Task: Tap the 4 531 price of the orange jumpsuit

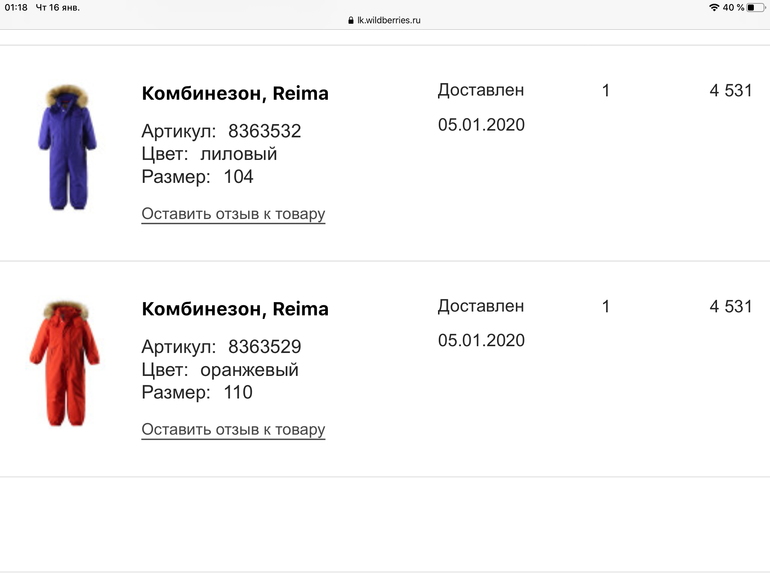Action: 730,306
